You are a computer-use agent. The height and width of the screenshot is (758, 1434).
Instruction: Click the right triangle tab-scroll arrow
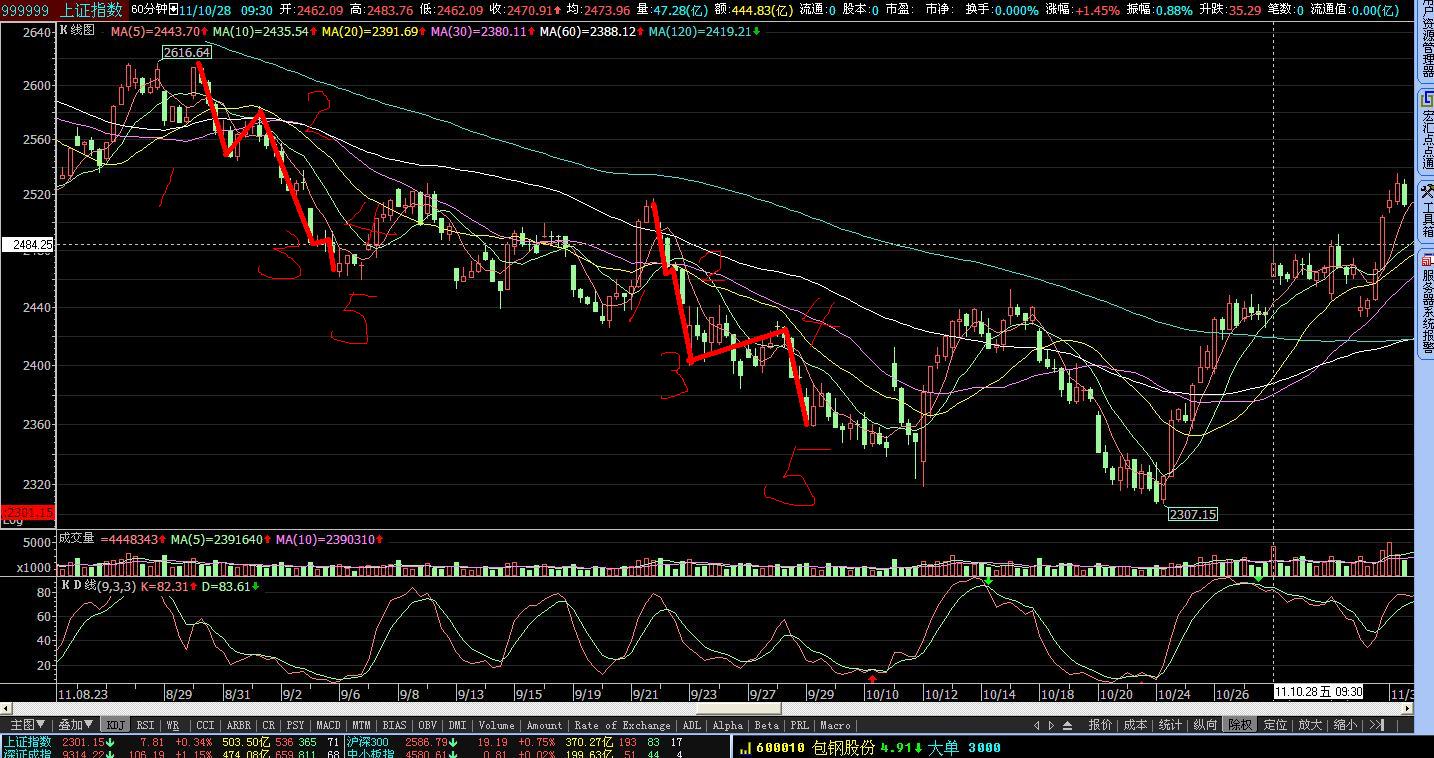click(x=1051, y=725)
